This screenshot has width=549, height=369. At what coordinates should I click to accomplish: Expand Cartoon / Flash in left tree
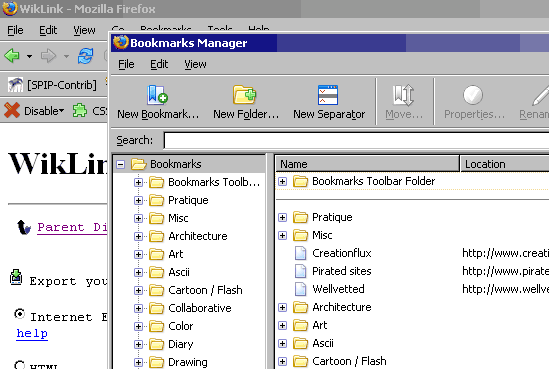138,290
